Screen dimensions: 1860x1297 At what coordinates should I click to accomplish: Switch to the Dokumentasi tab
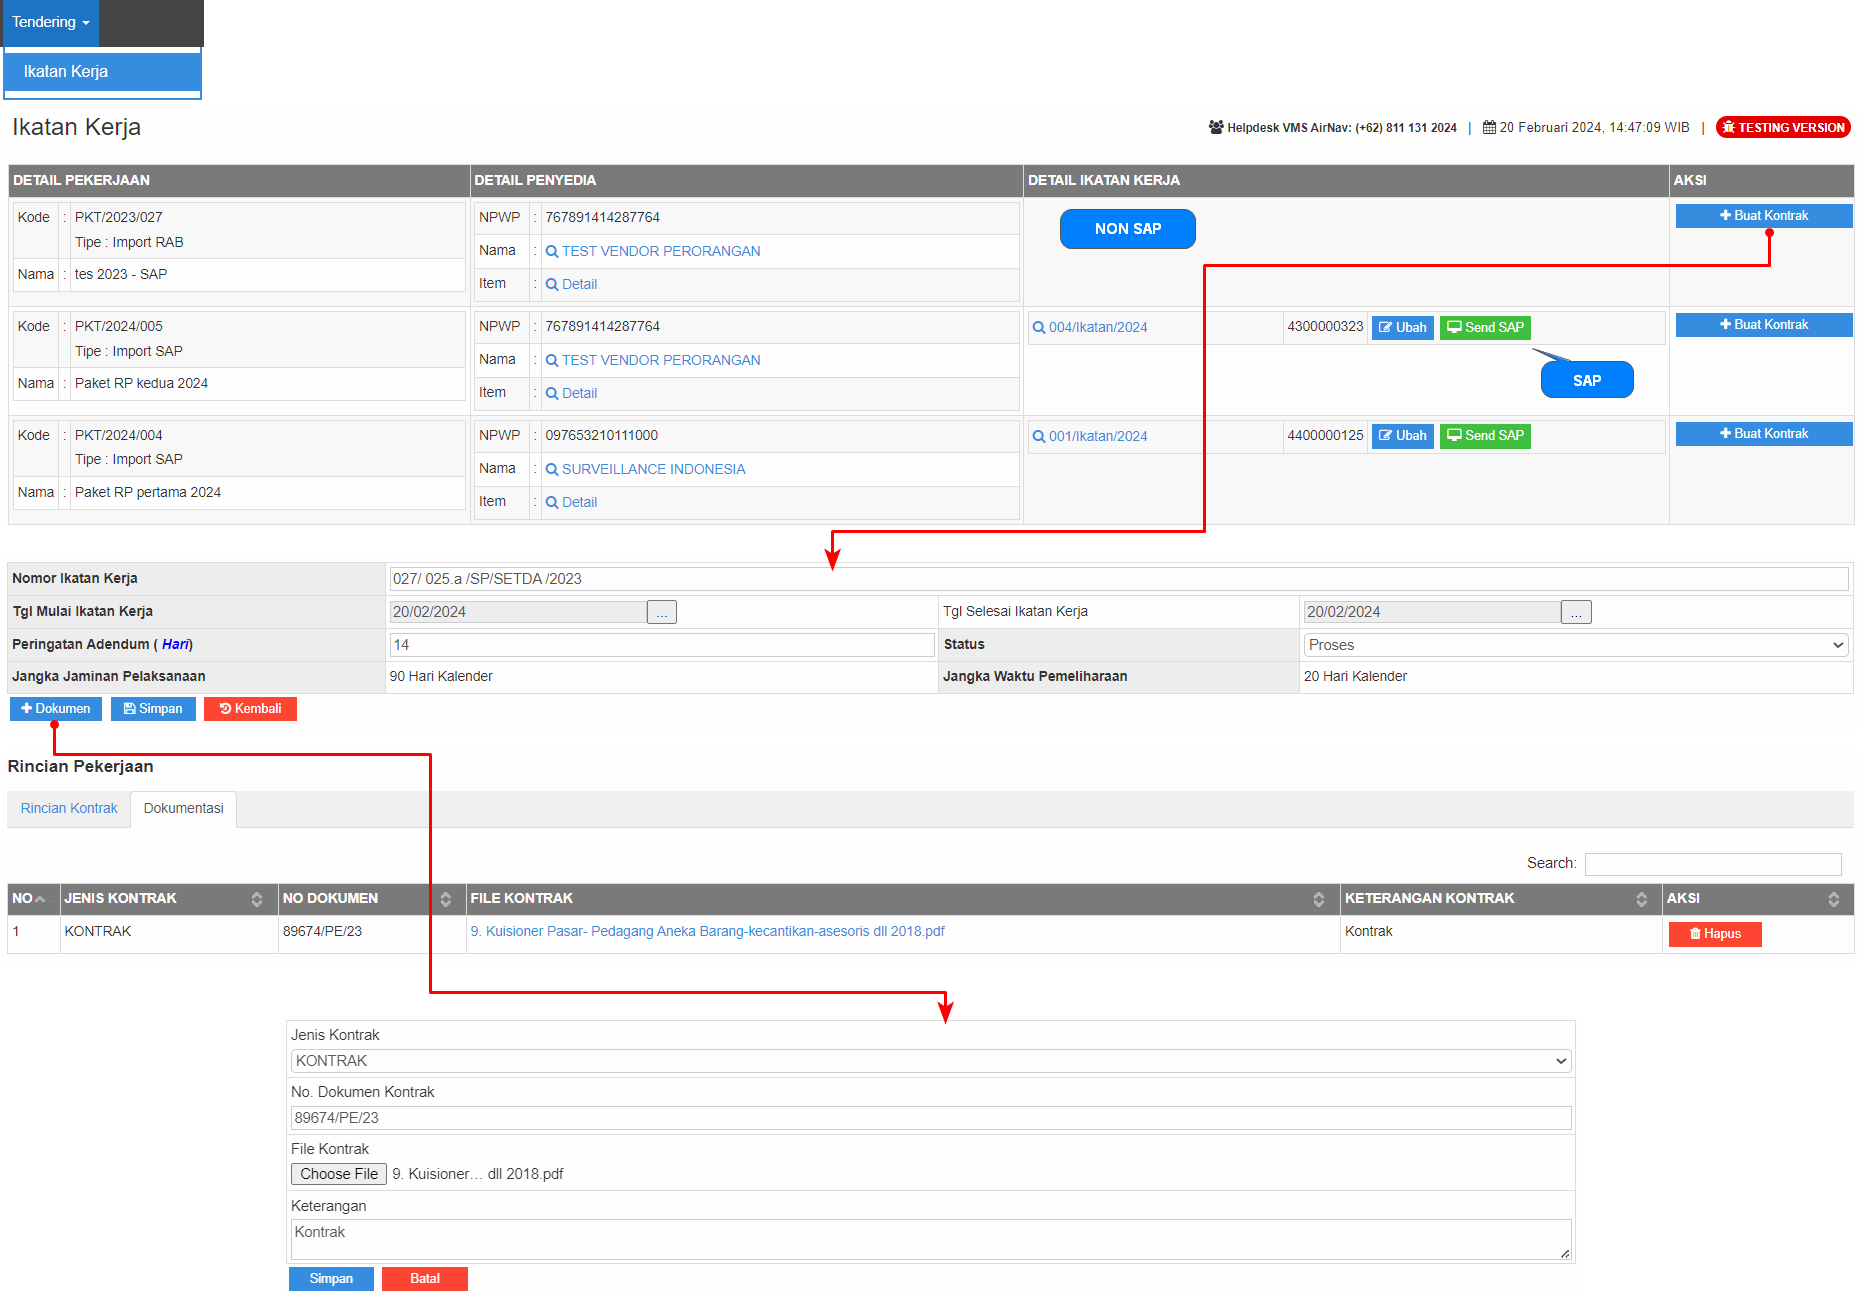(183, 809)
